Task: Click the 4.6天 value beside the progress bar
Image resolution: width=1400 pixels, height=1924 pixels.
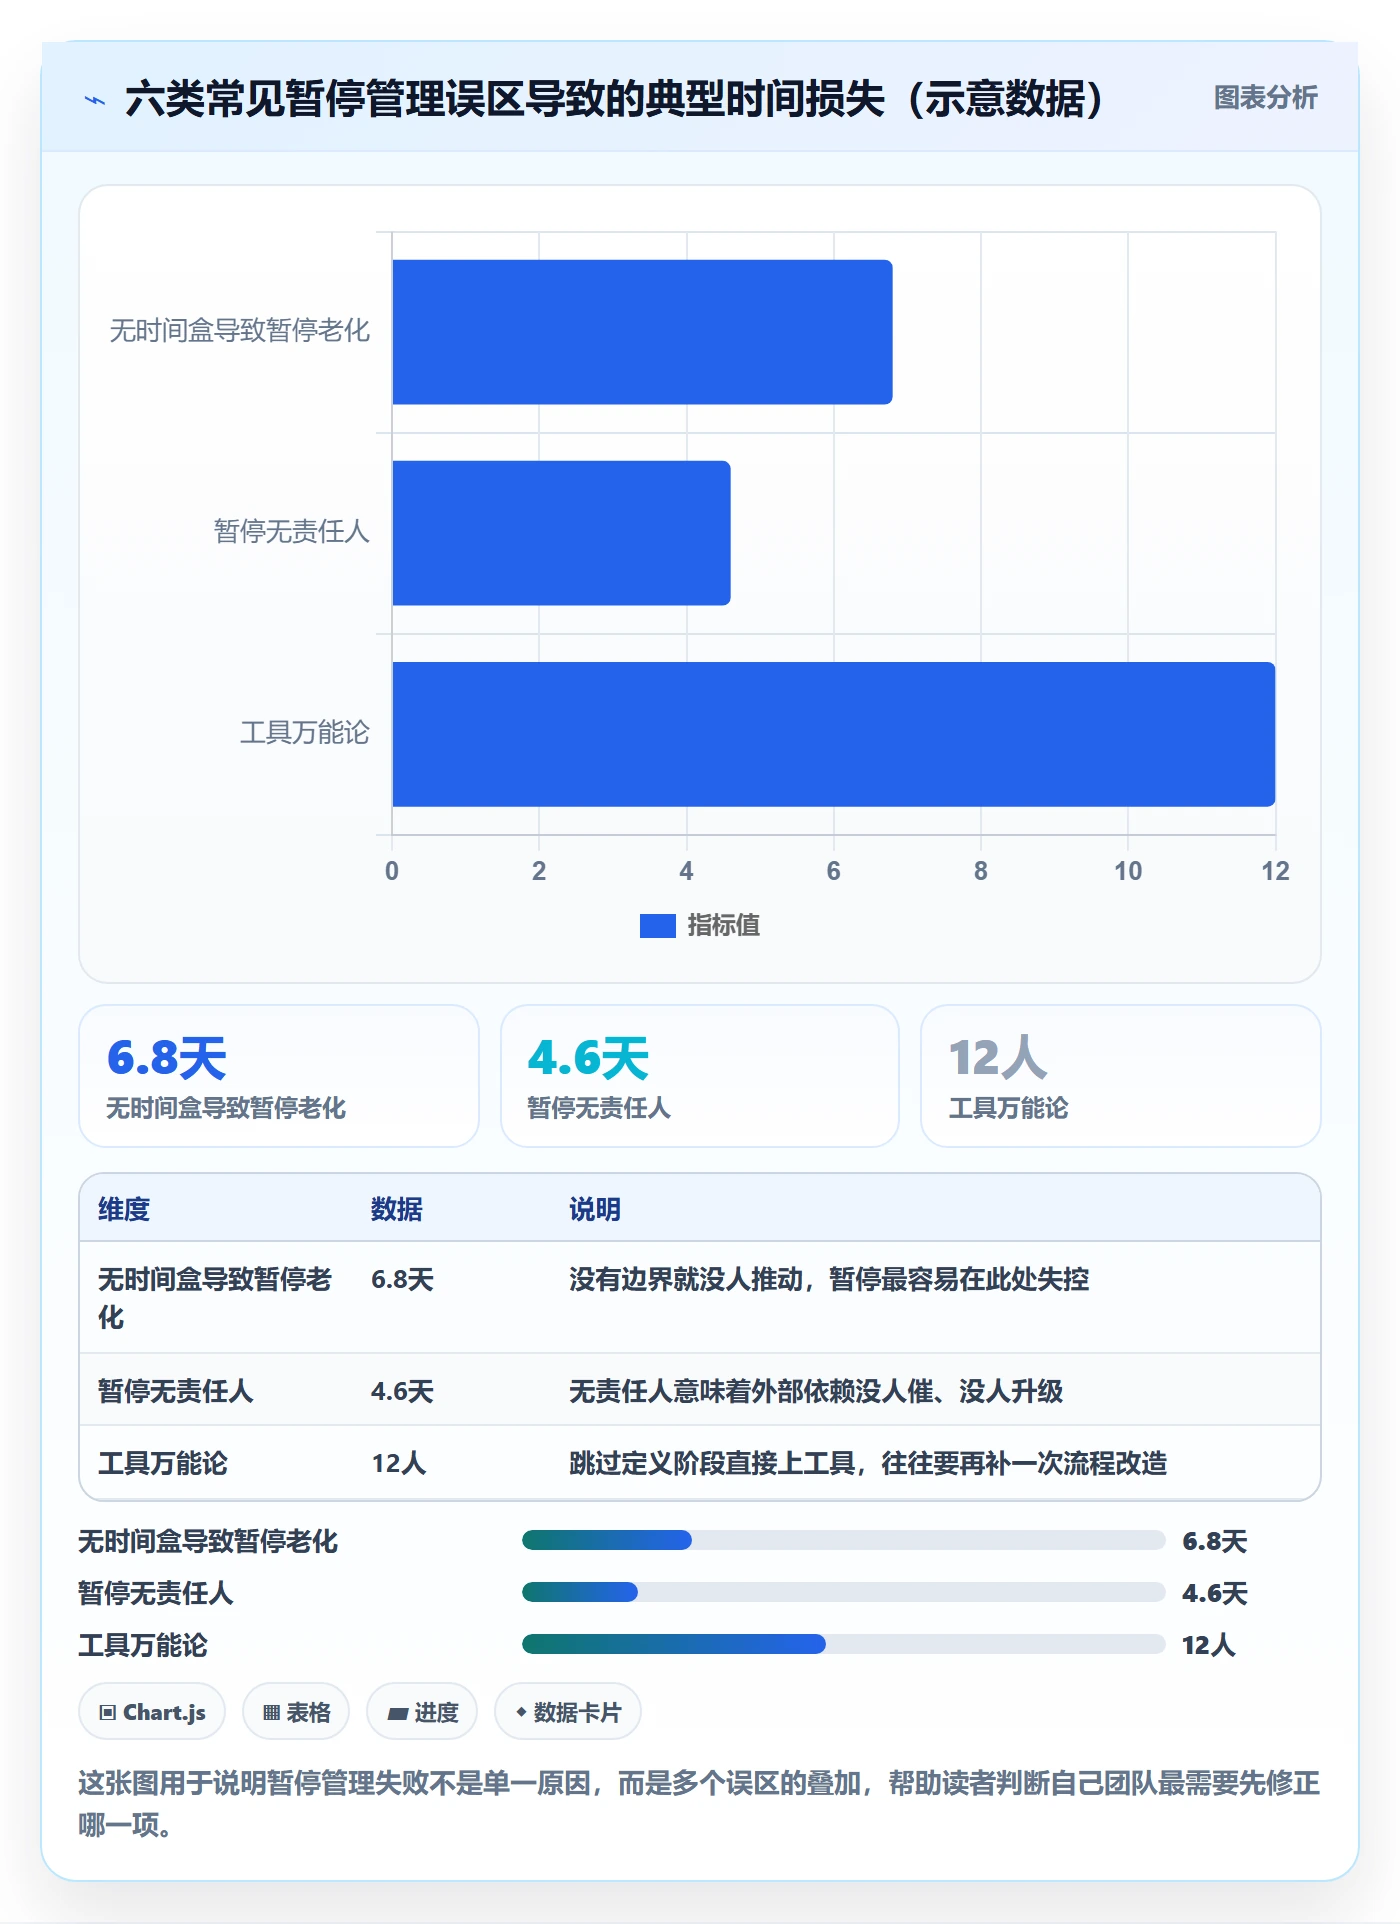Action: (1214, 1593)
